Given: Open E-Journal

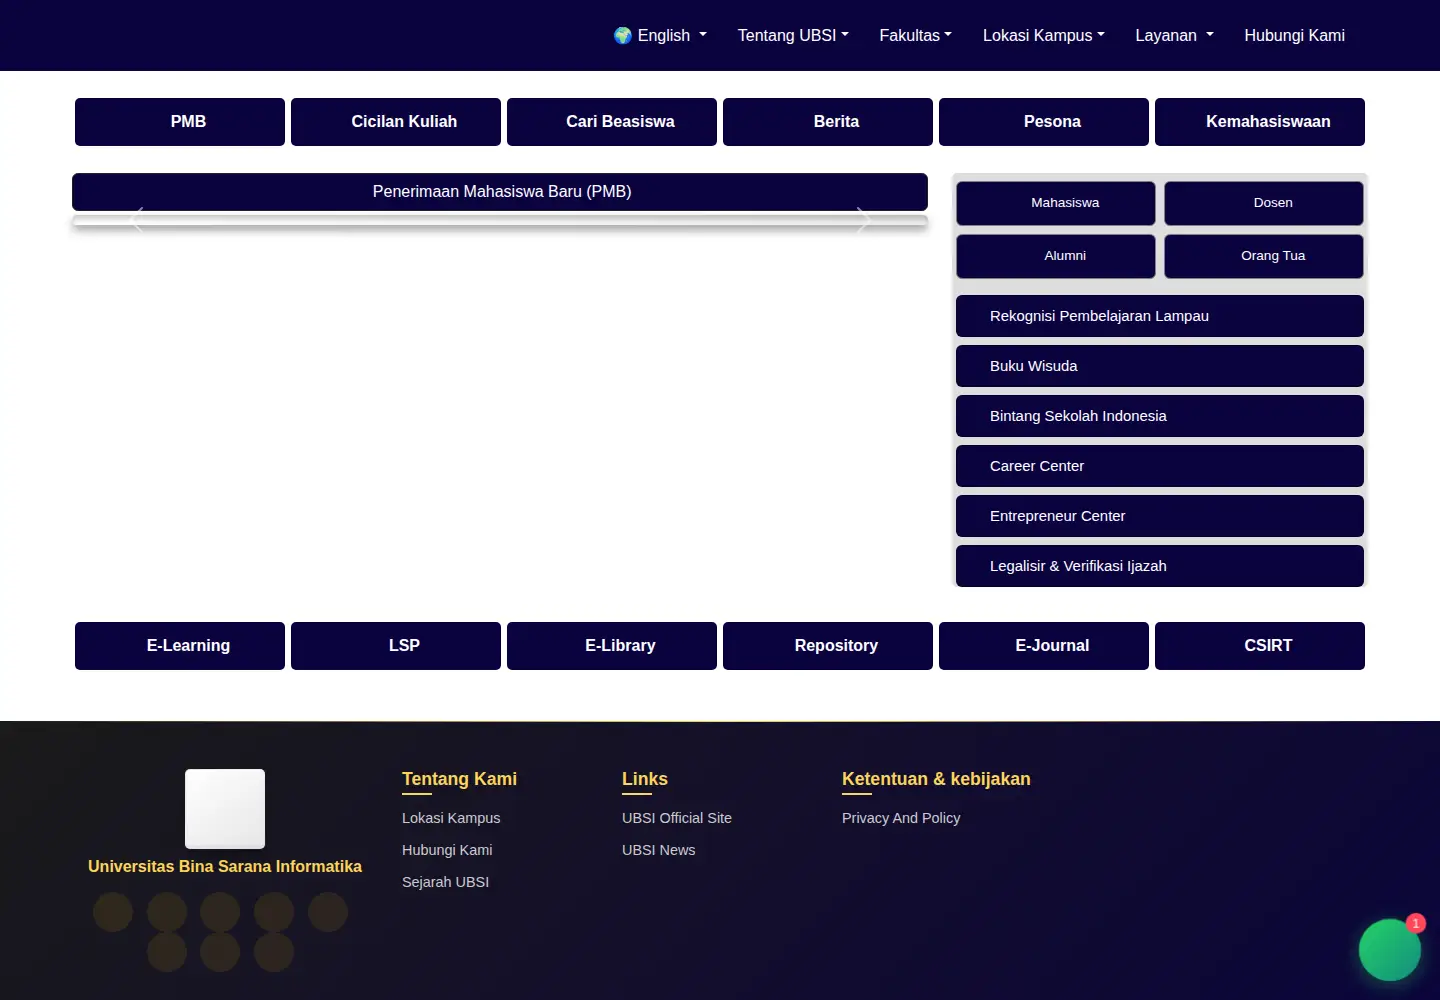Looking at the screenshot, I should click(1044, 646).
